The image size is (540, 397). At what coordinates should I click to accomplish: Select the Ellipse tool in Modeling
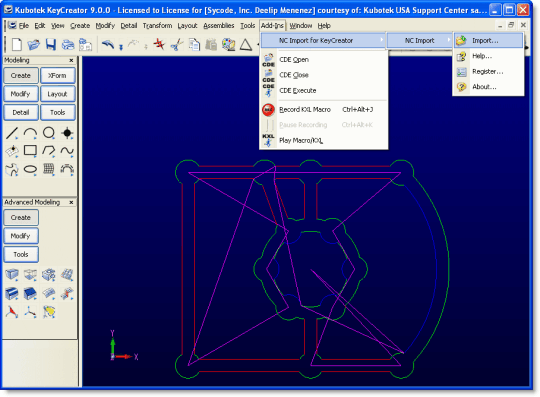(x=30, y=169)
